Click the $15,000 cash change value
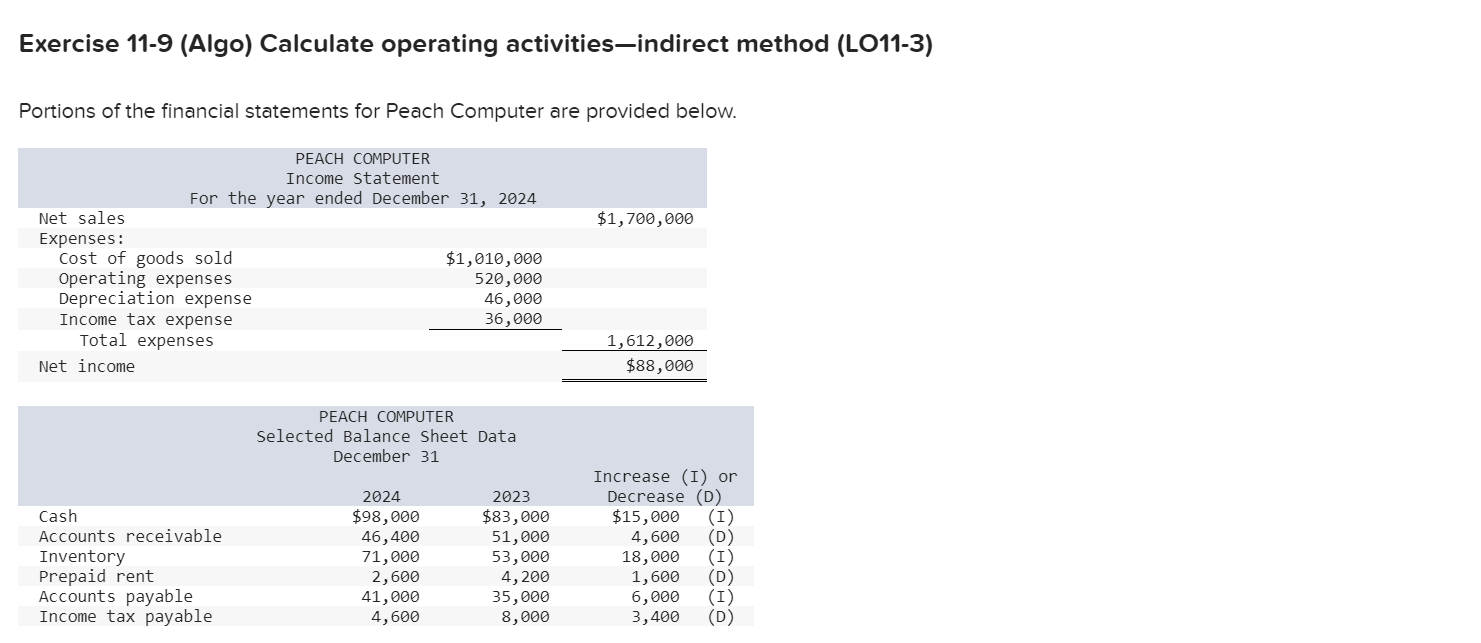 (646, 516)
